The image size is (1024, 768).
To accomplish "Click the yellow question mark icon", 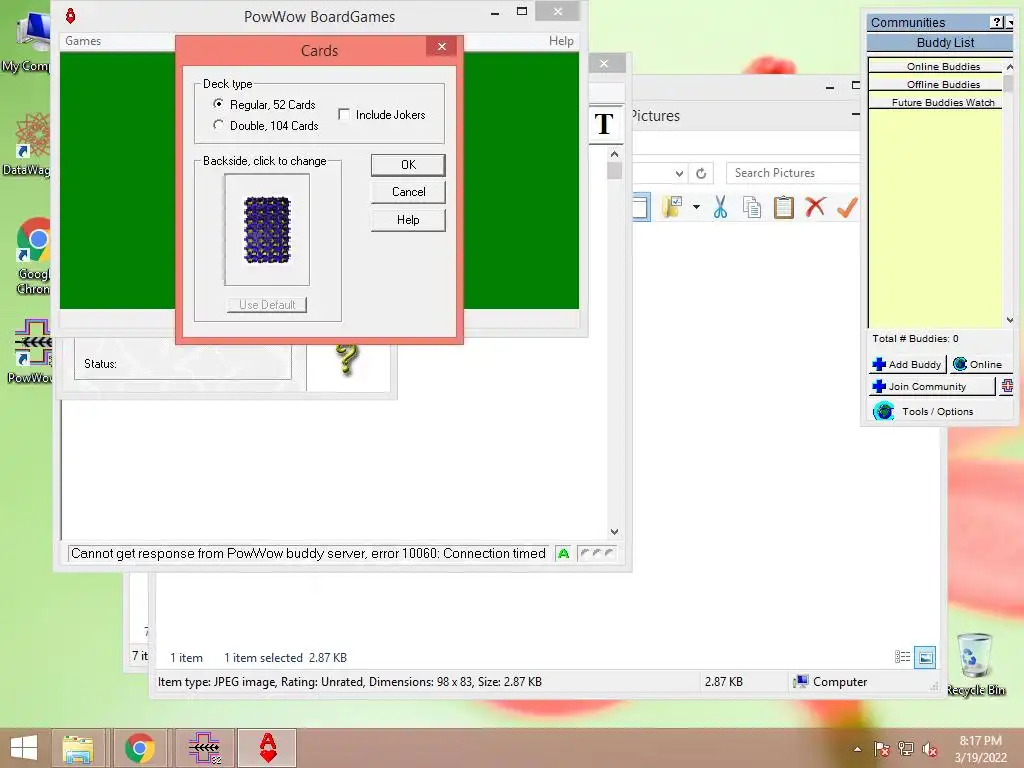I will (347, 359).
